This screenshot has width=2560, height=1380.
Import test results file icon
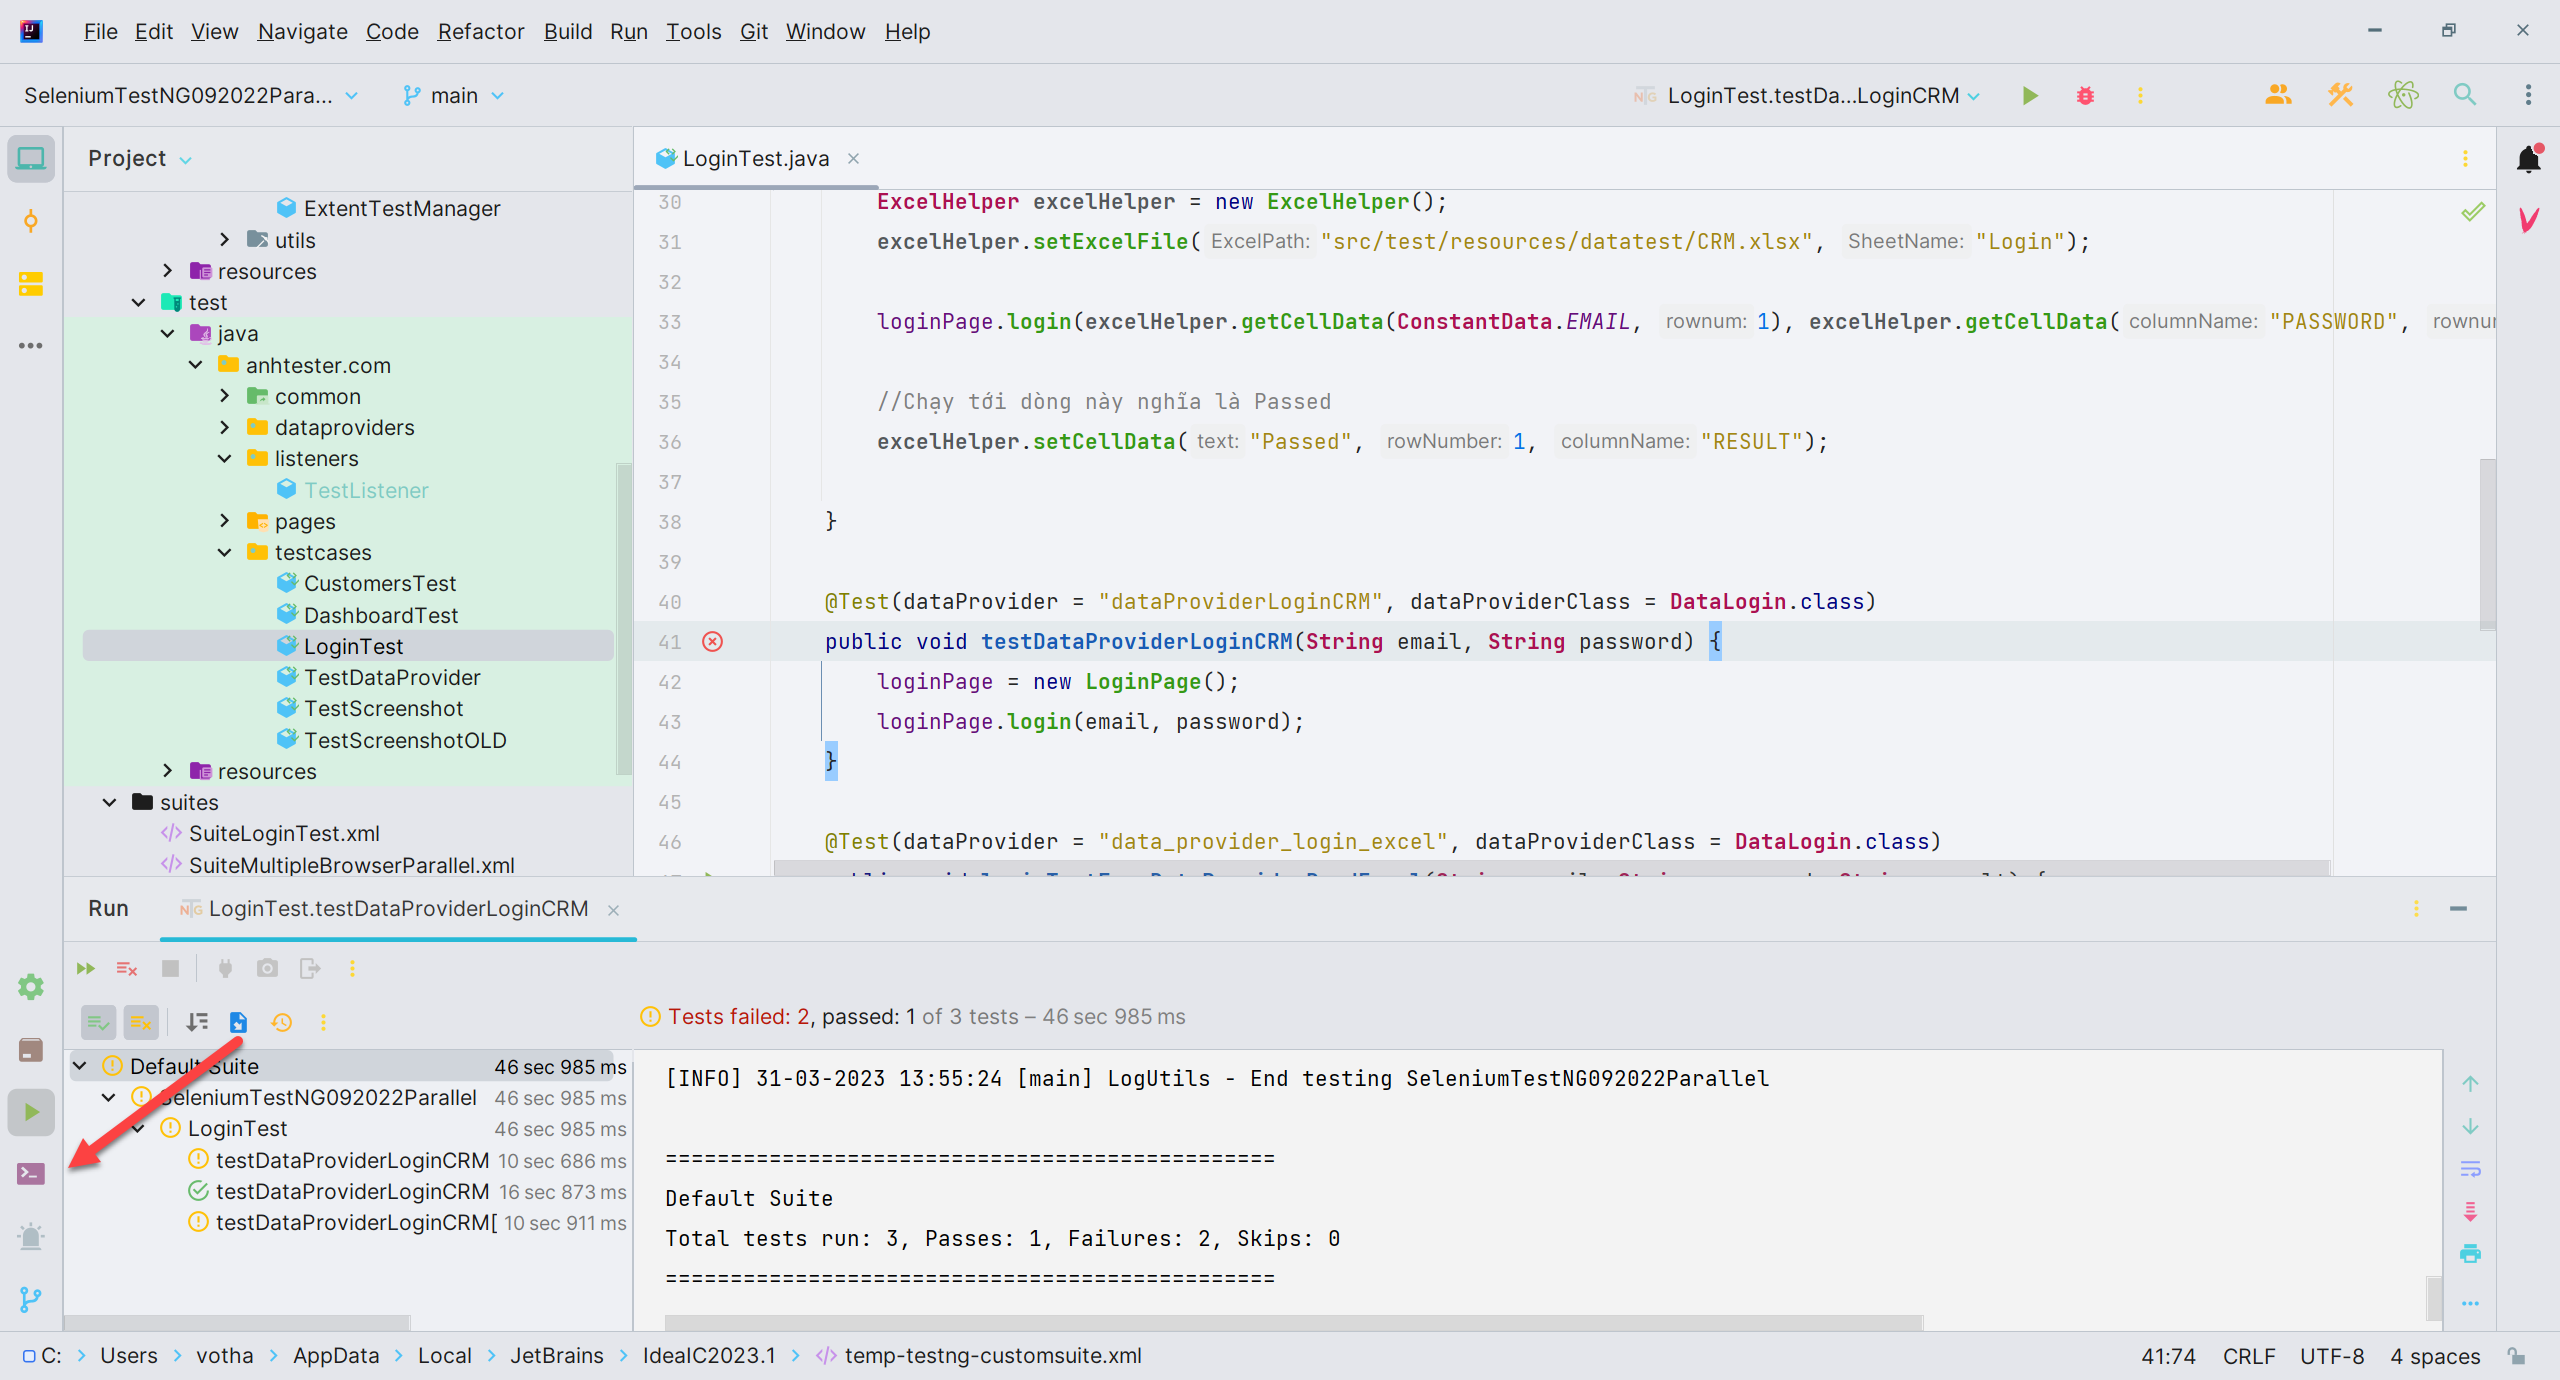pyautogui.click(x=238, y=1022)
